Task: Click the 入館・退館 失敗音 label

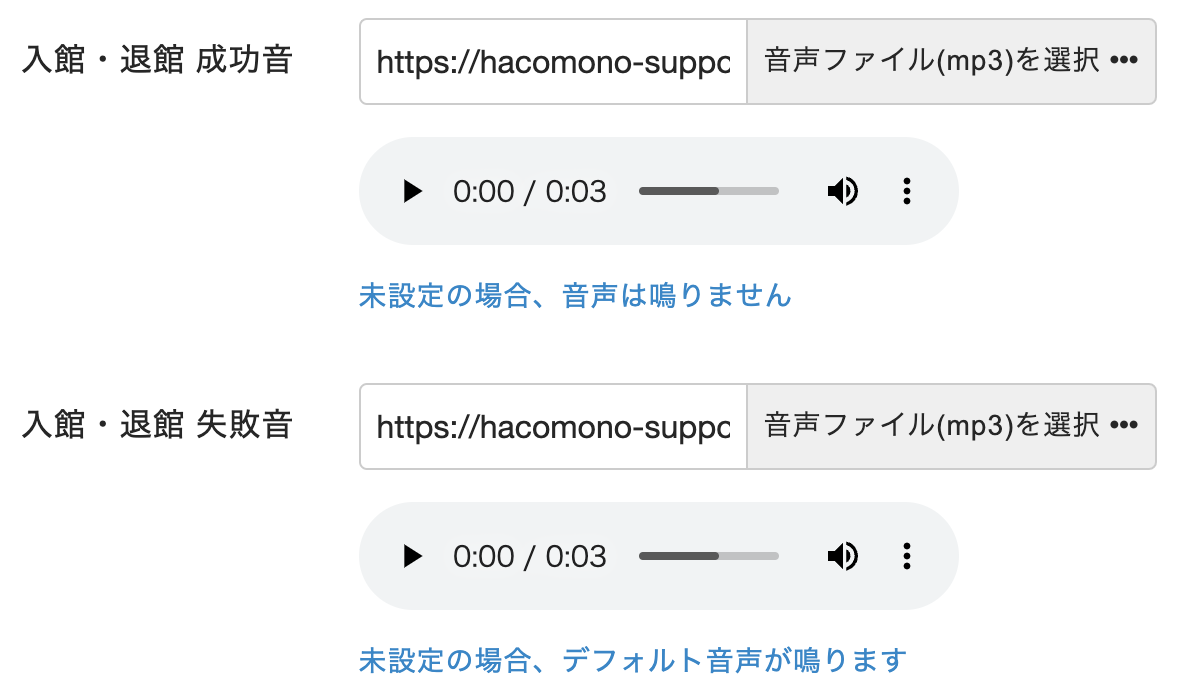Action: click(x=157, y=425)
